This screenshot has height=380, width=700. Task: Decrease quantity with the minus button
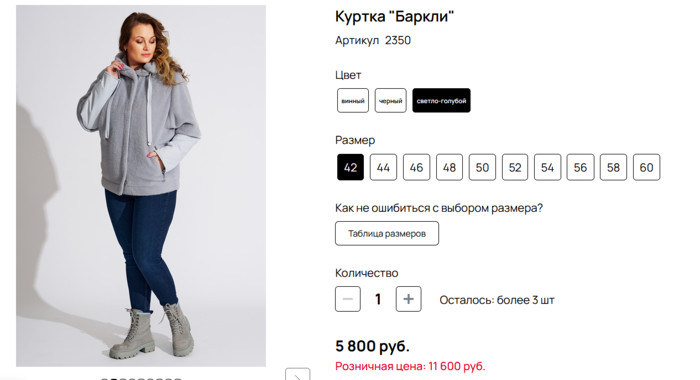pyautogui.click(x=348, y=299)
